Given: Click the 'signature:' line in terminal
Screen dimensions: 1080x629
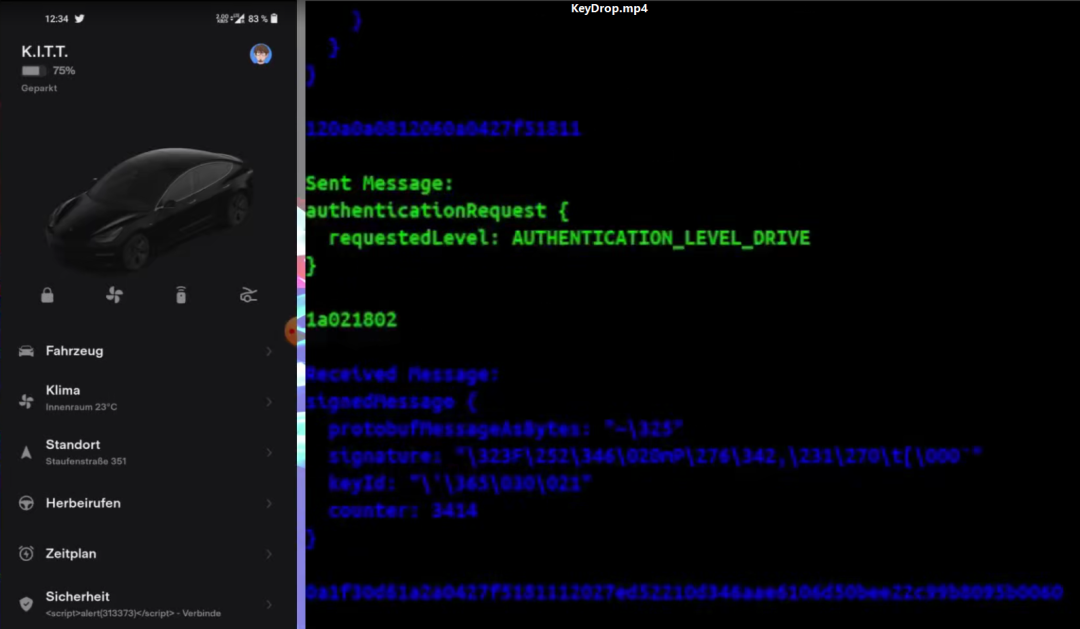Looking at the screenshot, I should 655,456.
